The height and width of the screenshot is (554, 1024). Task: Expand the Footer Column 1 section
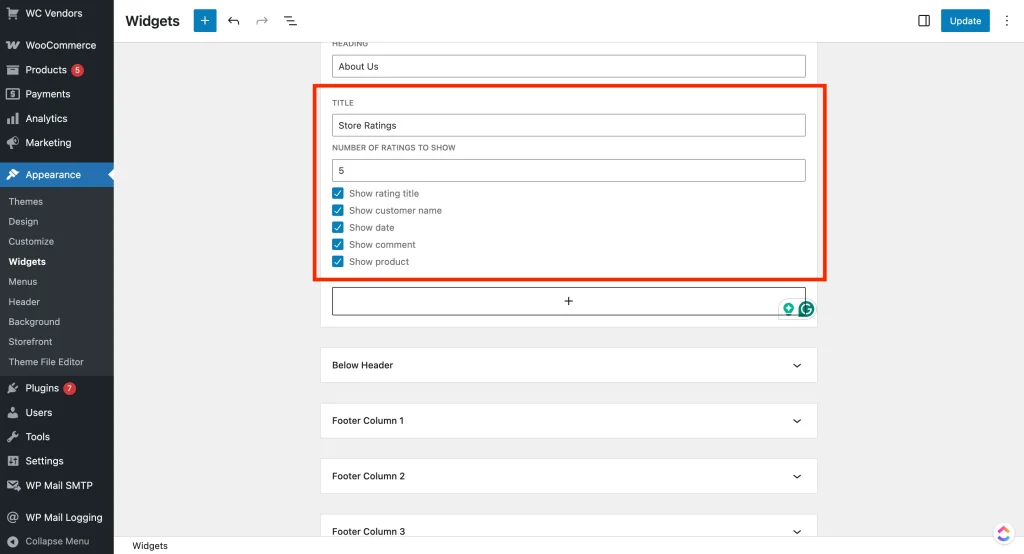tap(796, 421)
